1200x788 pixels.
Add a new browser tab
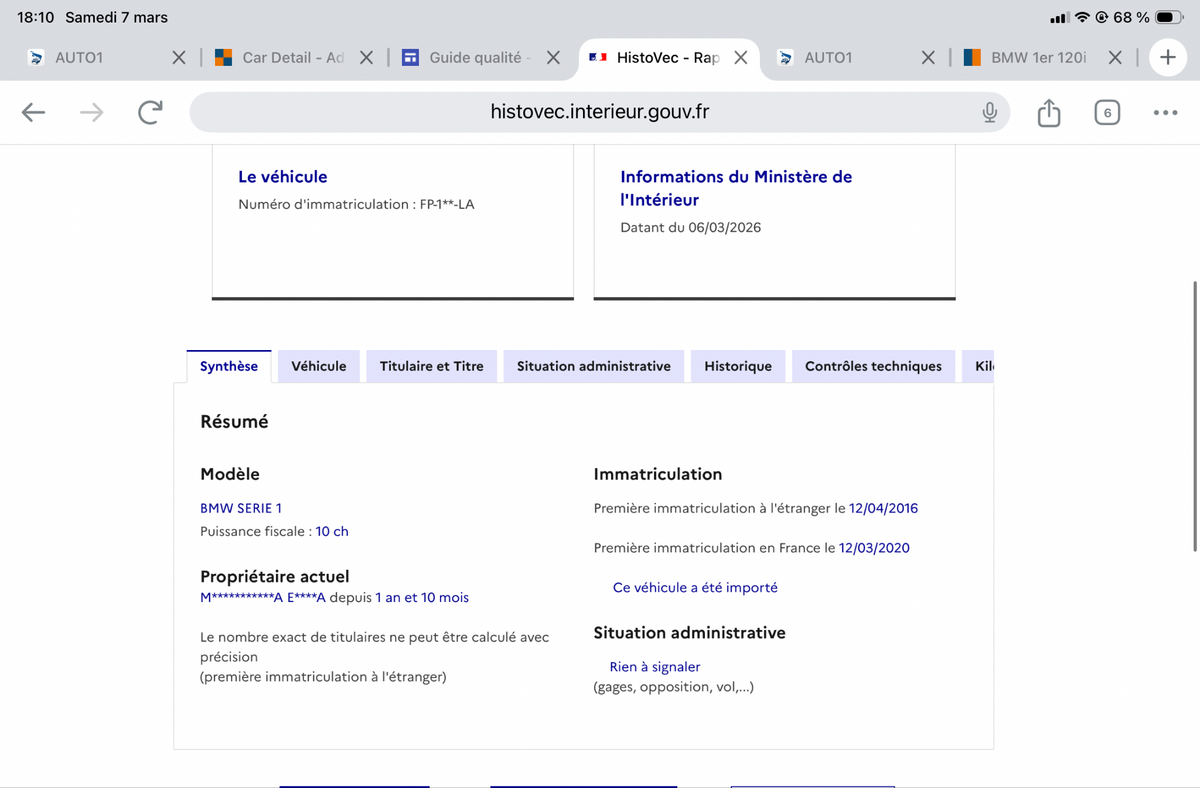click(x=1167, y=58)
